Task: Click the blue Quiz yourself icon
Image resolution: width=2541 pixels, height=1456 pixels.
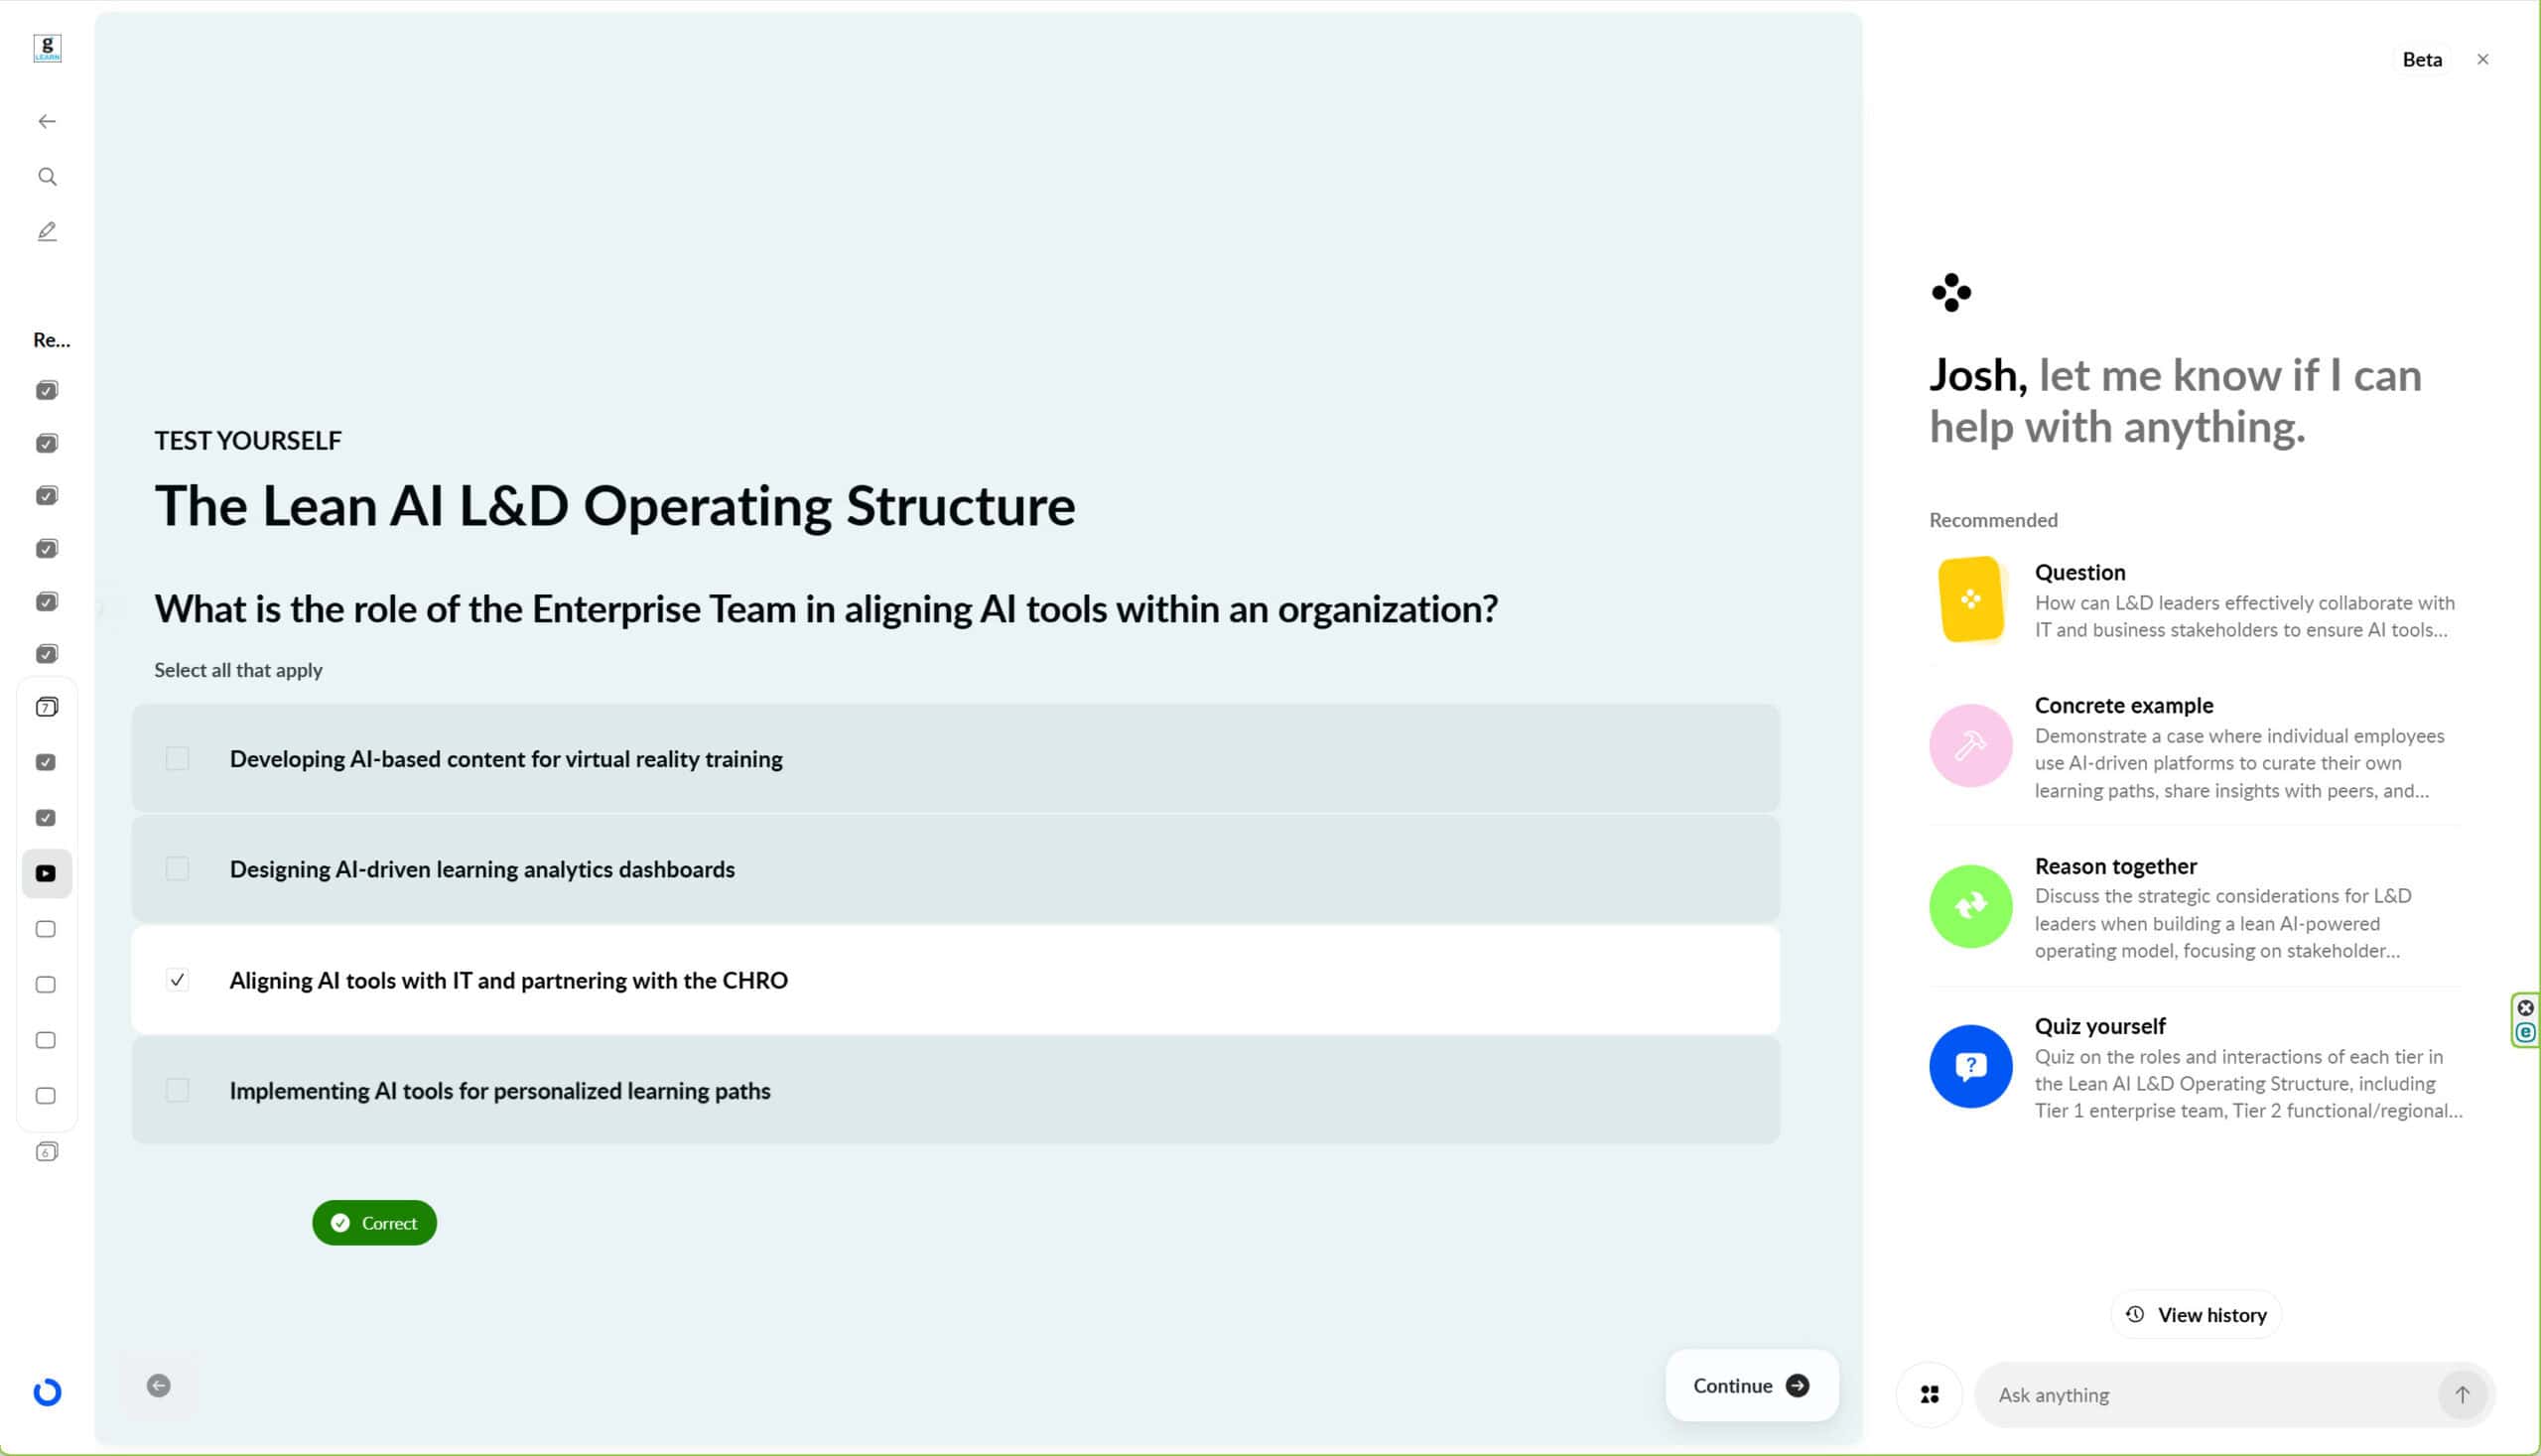Action: tap(1970, 1066)
